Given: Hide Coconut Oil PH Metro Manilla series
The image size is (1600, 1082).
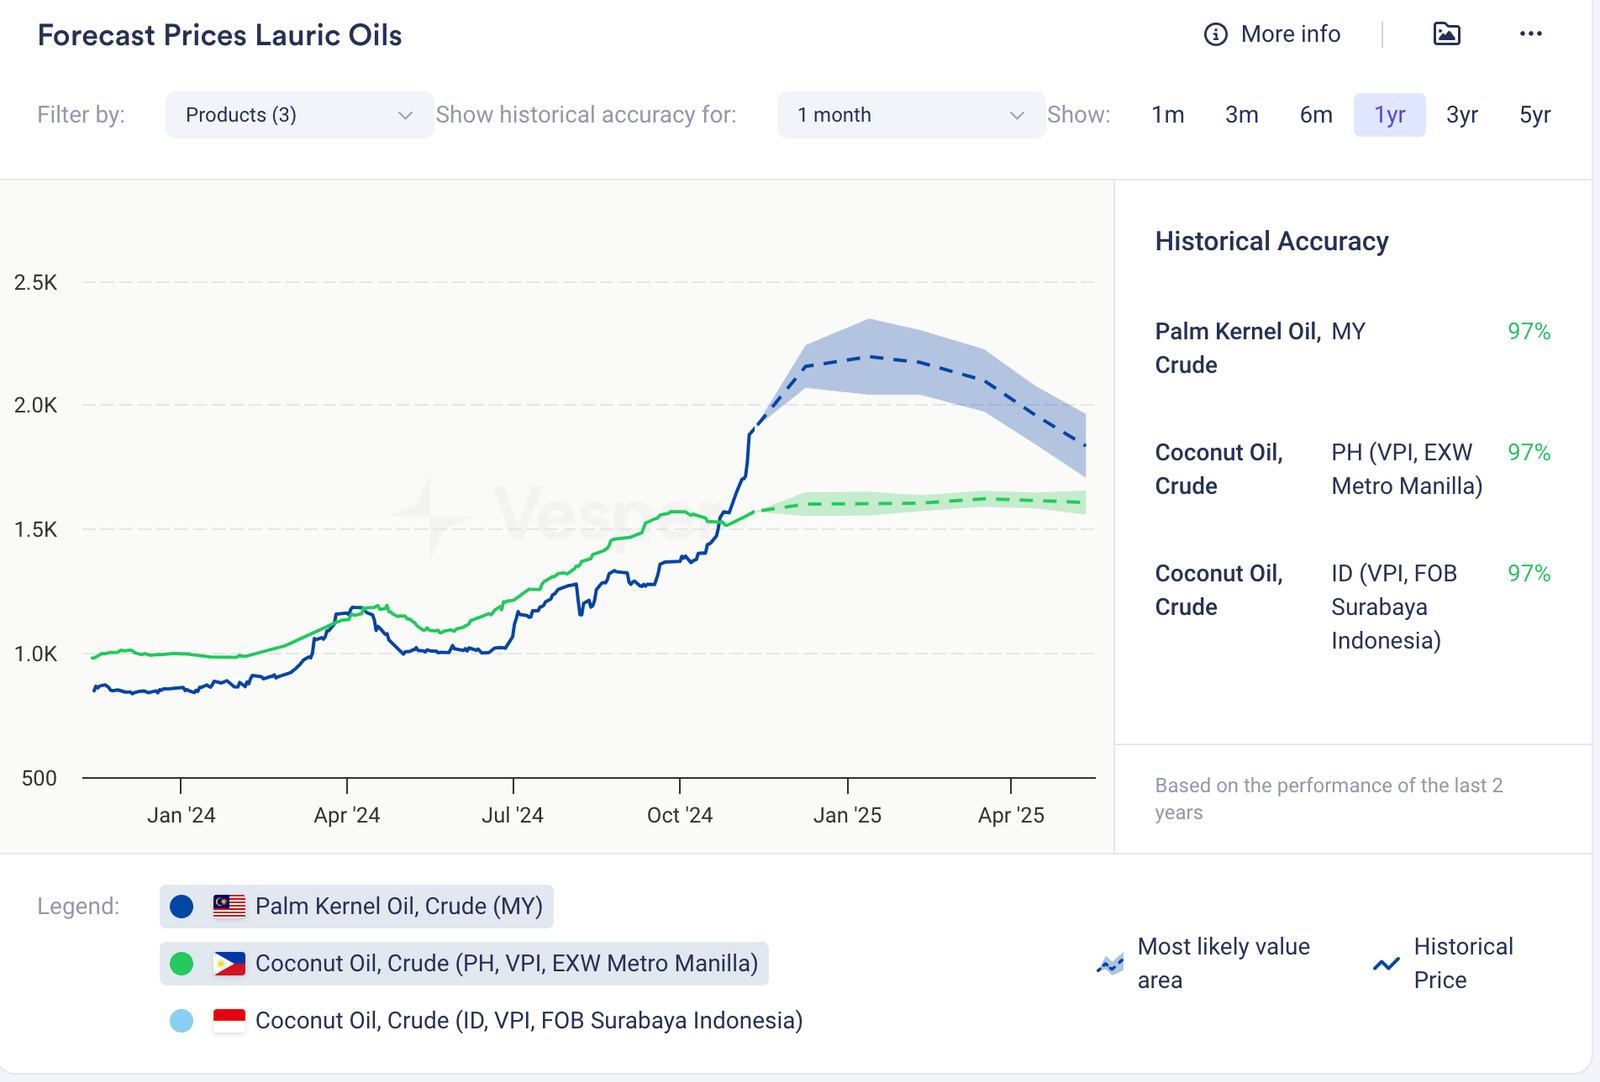Looking at the screenshot, I should tap(505, 964).
